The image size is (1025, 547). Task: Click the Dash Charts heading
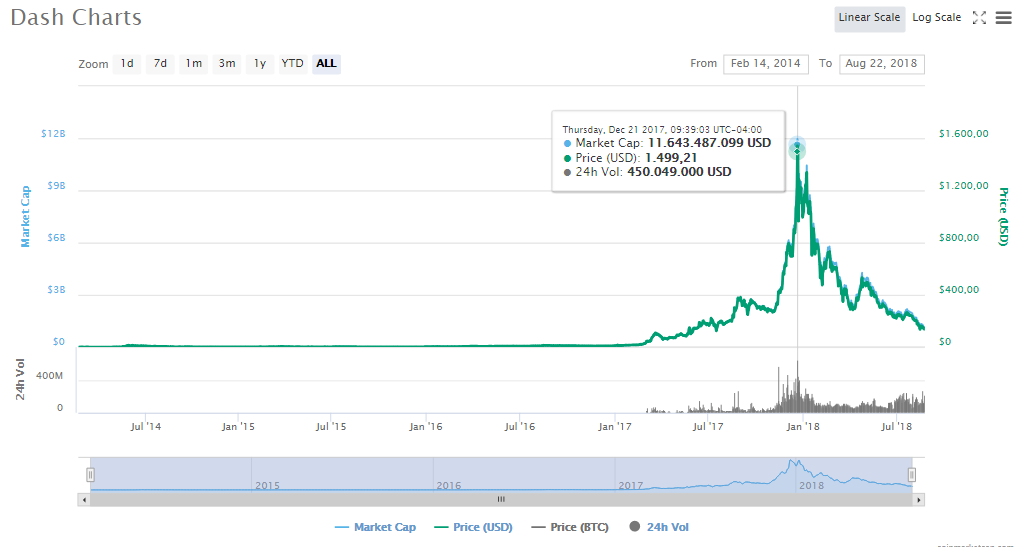(x=76, y=17)
